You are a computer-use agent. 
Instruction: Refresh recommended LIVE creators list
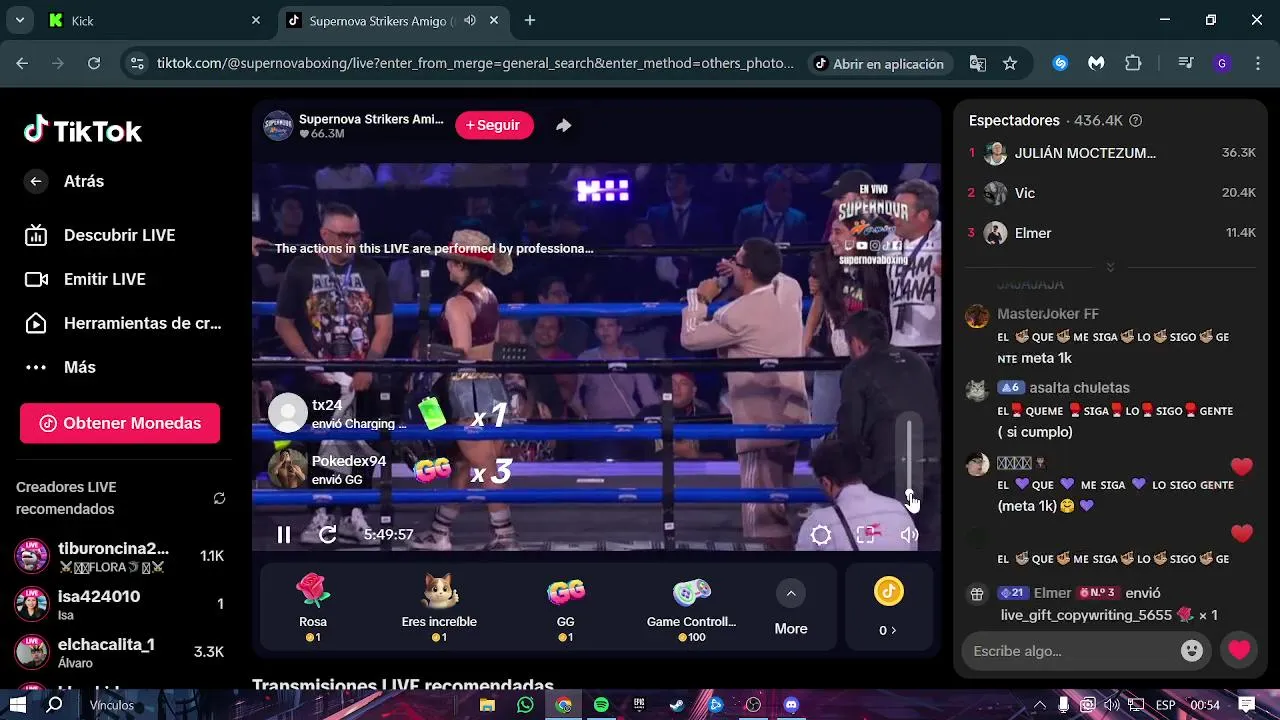click(220, 498)
